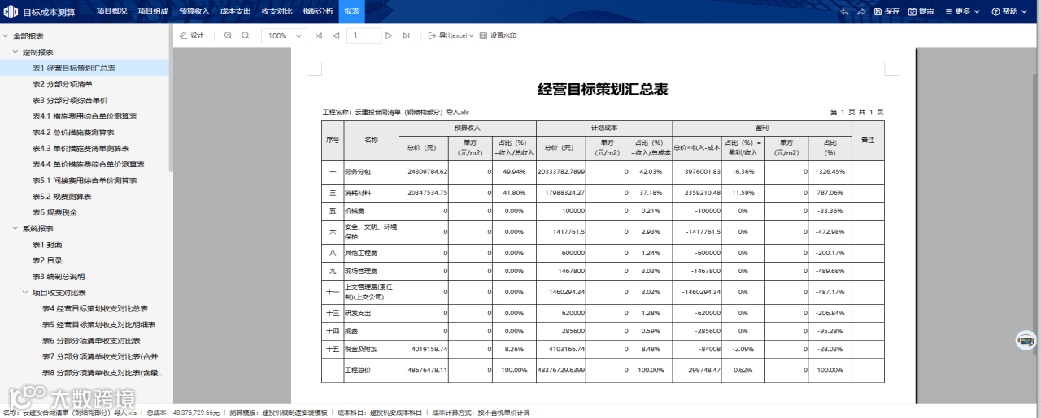Click the 现场管理费 row name cell
Viewport: 1041px width, 418px height.
tap(371, 271)
